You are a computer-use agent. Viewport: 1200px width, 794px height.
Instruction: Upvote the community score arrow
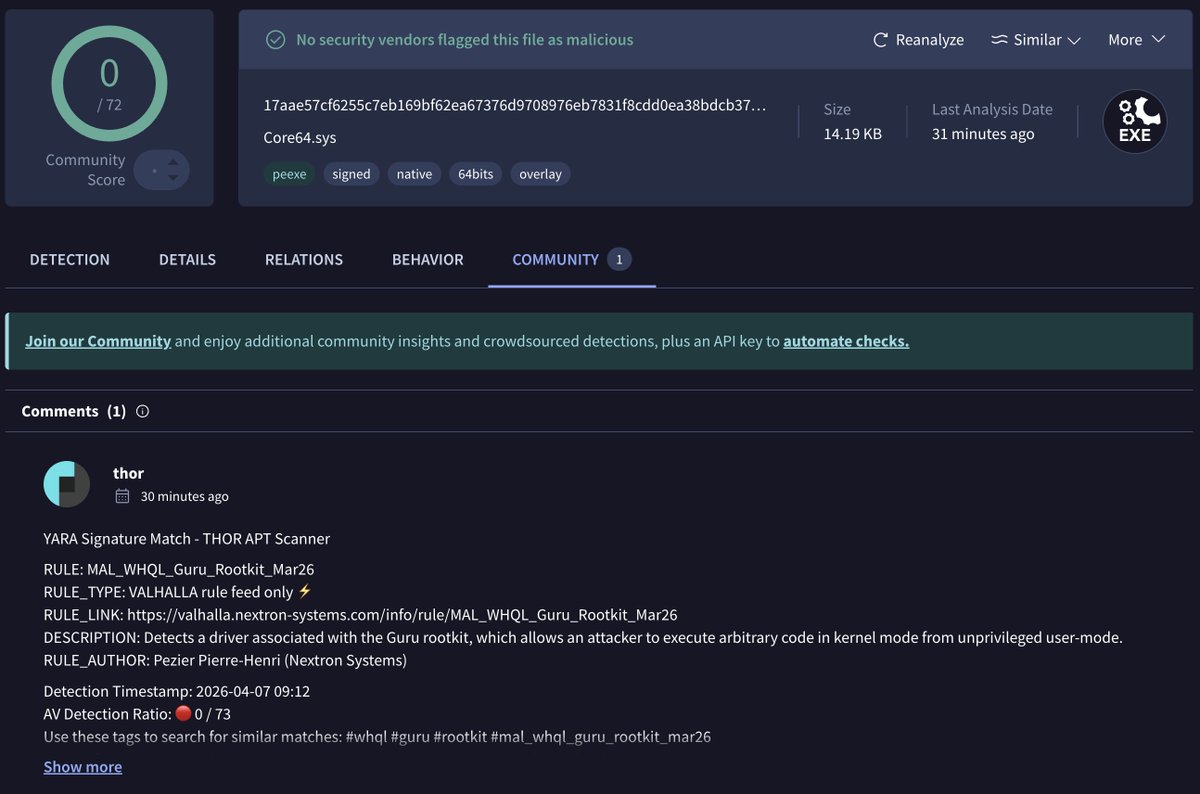[x=173, y=162]
